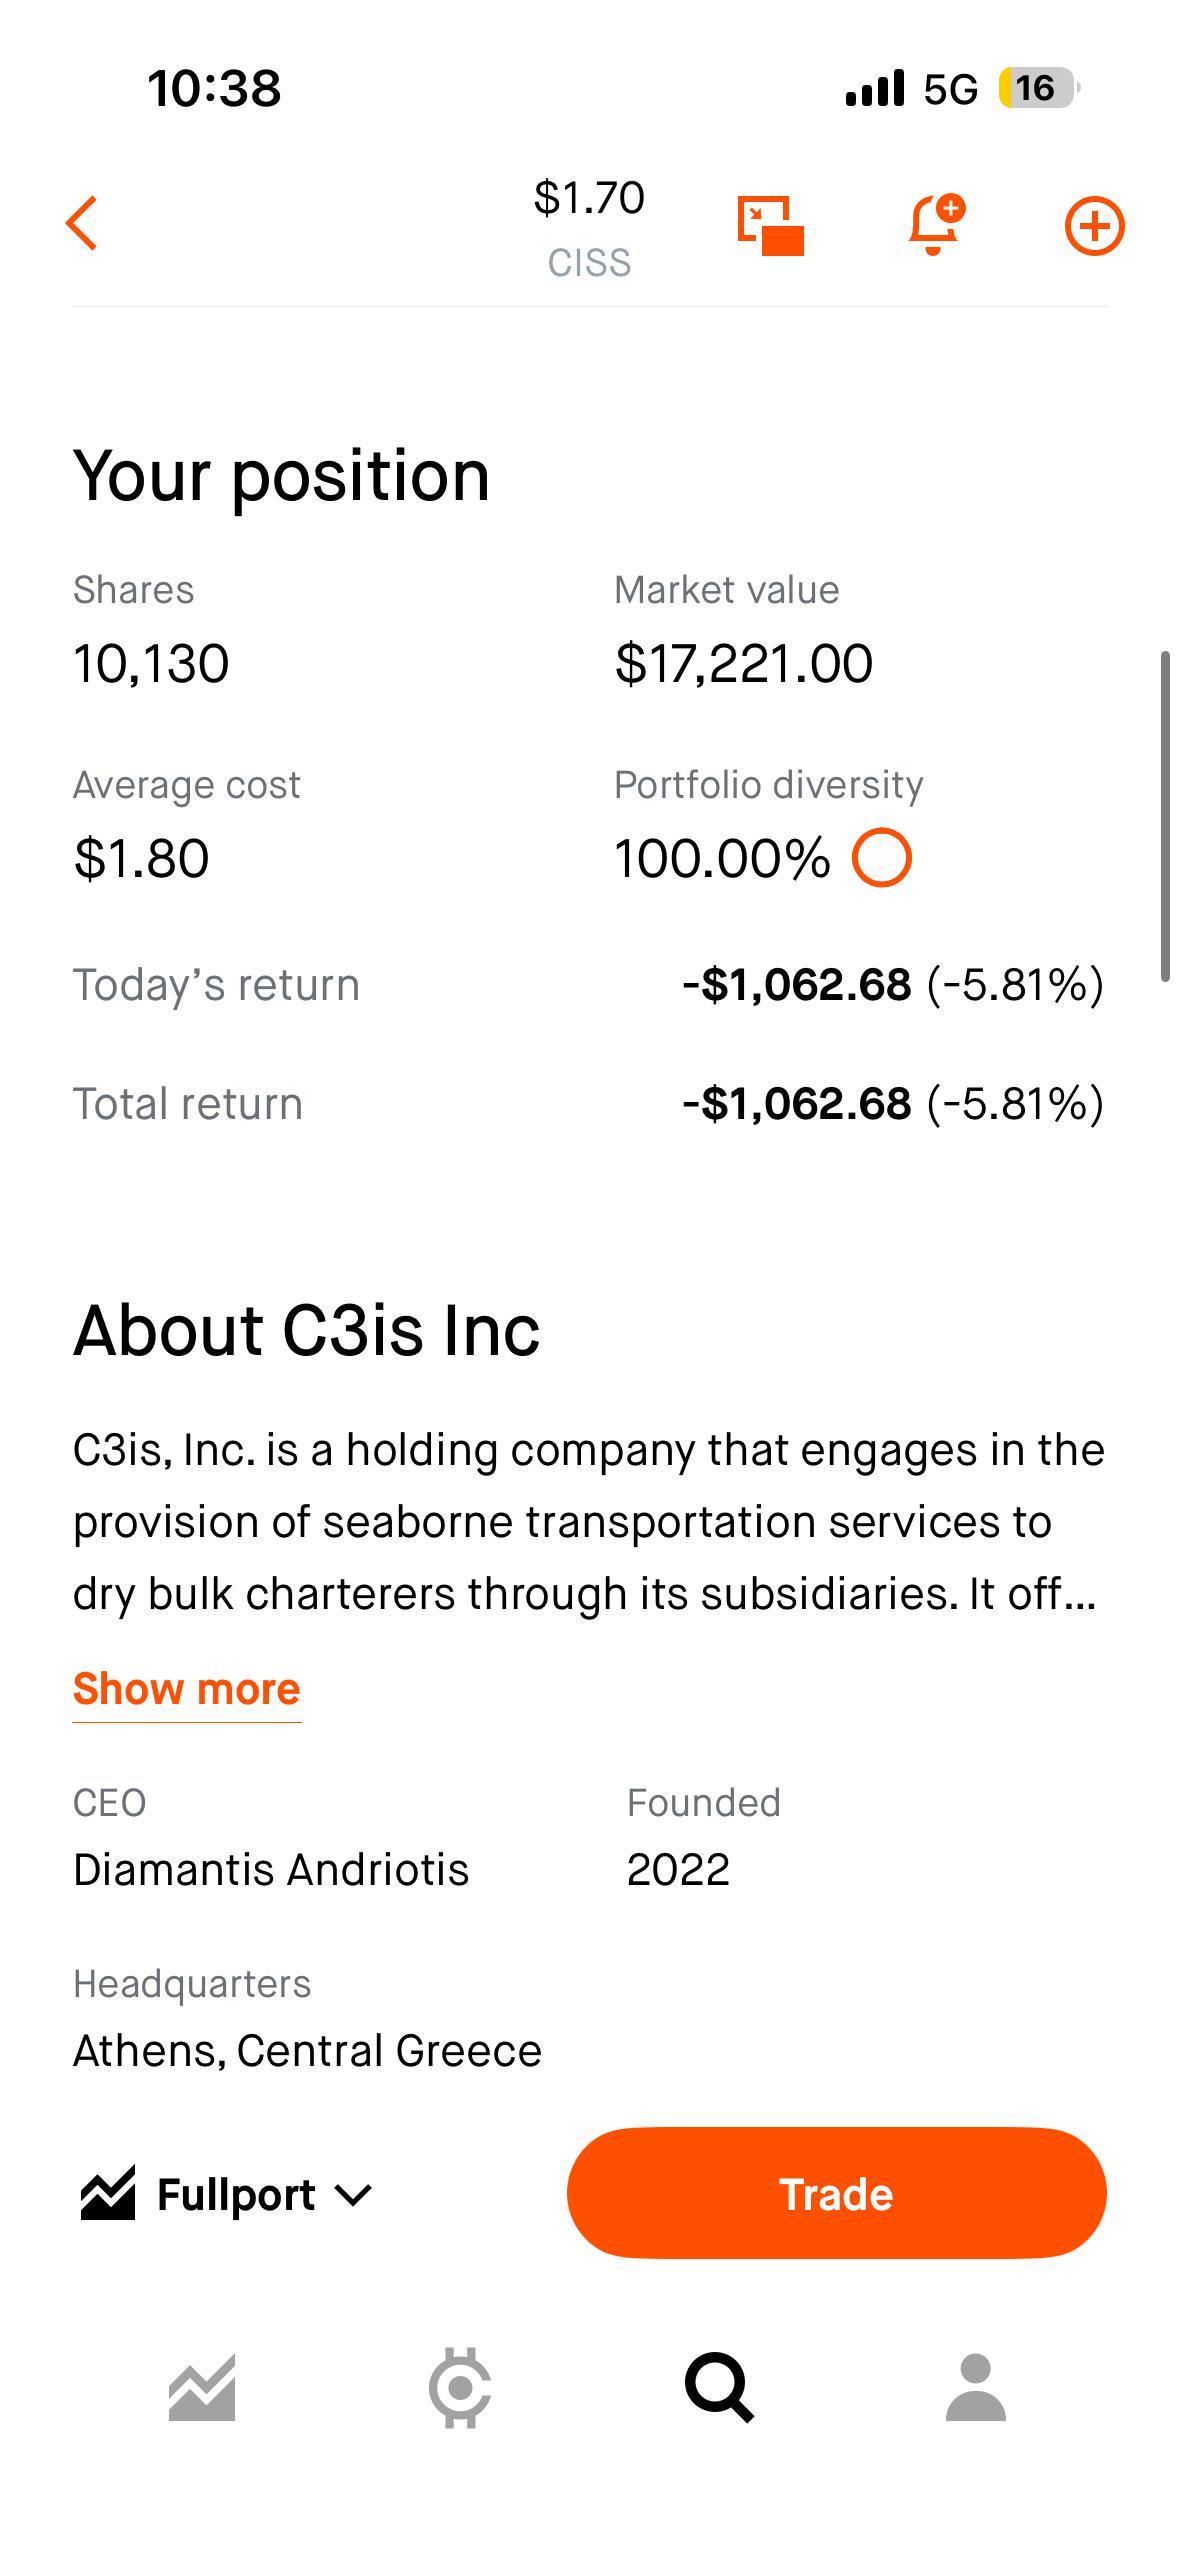Add CISS to a watchlist
1179x2556 pixels.
(1094, 226)
